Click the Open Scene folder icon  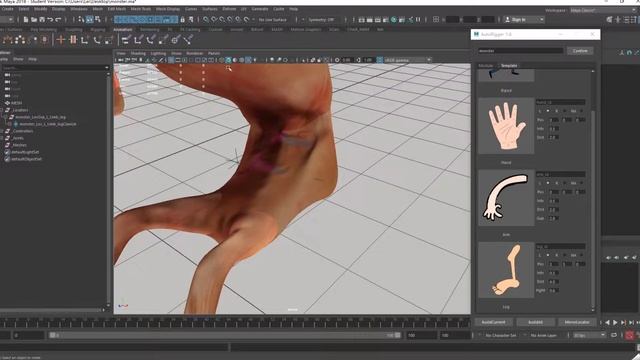click(x=34, y=20)
